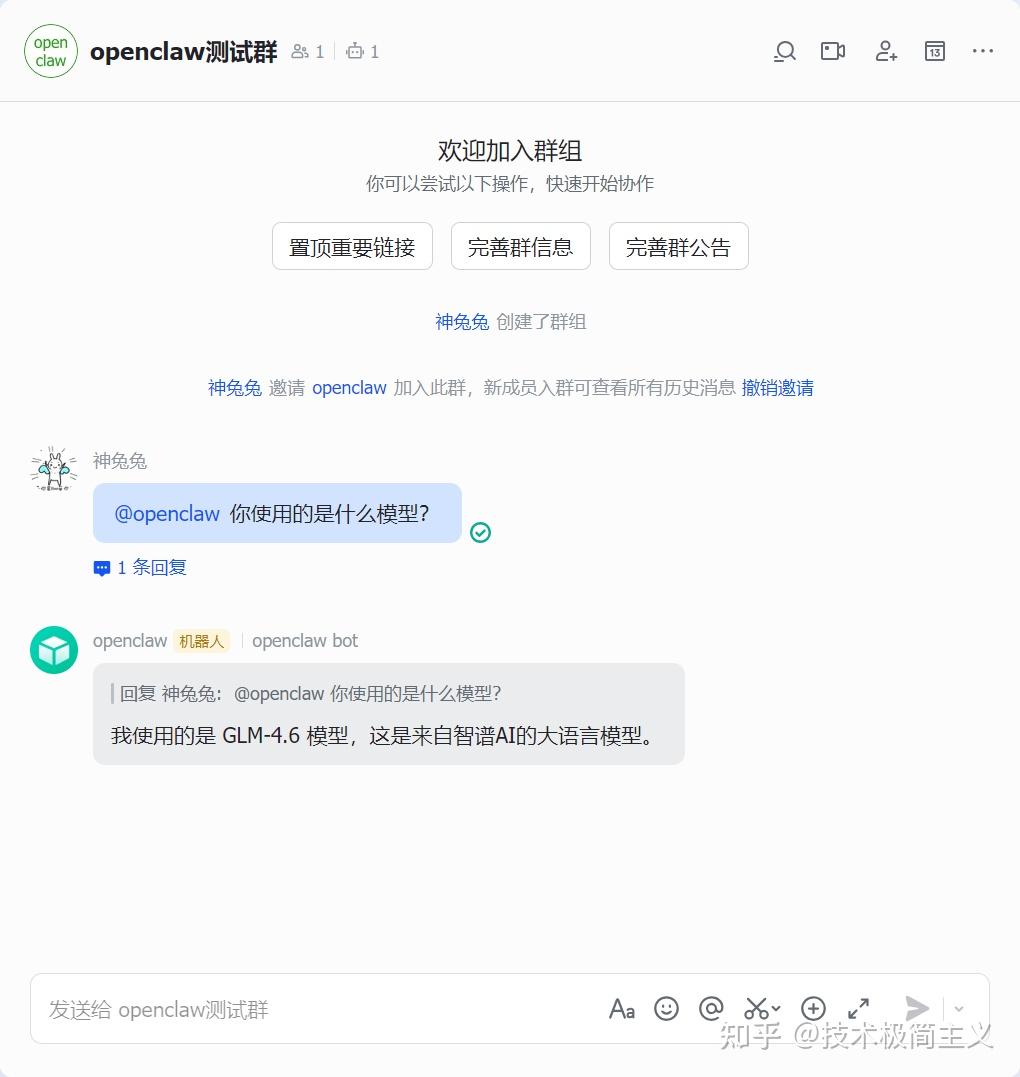Click the 撤销邀请 link
The image size is (1020, 1077).
coord(778,388)
